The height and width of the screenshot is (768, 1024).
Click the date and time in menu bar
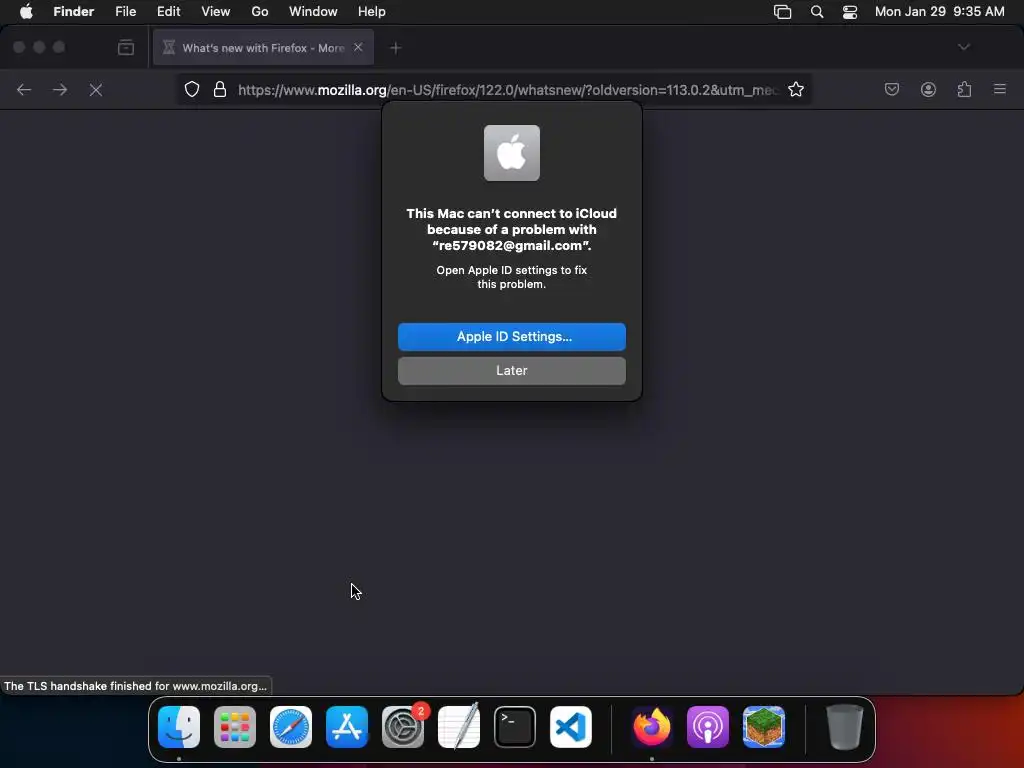coord(939,12)
